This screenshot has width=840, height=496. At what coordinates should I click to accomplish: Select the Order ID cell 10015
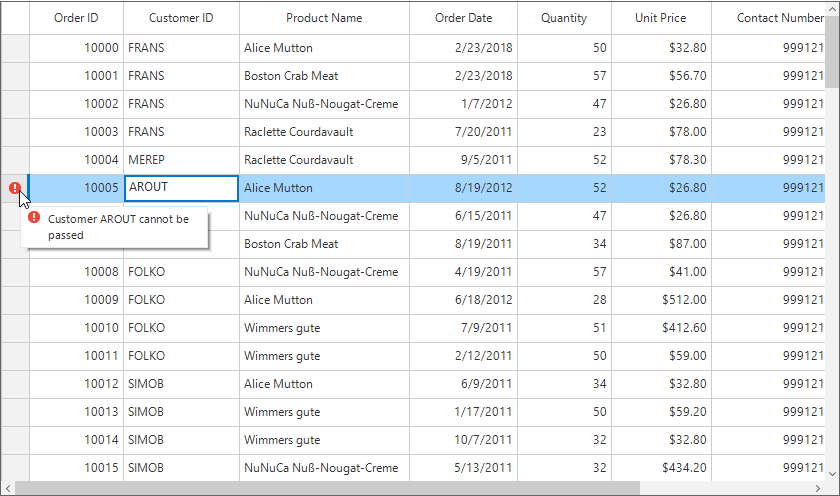tap(77, 468)
